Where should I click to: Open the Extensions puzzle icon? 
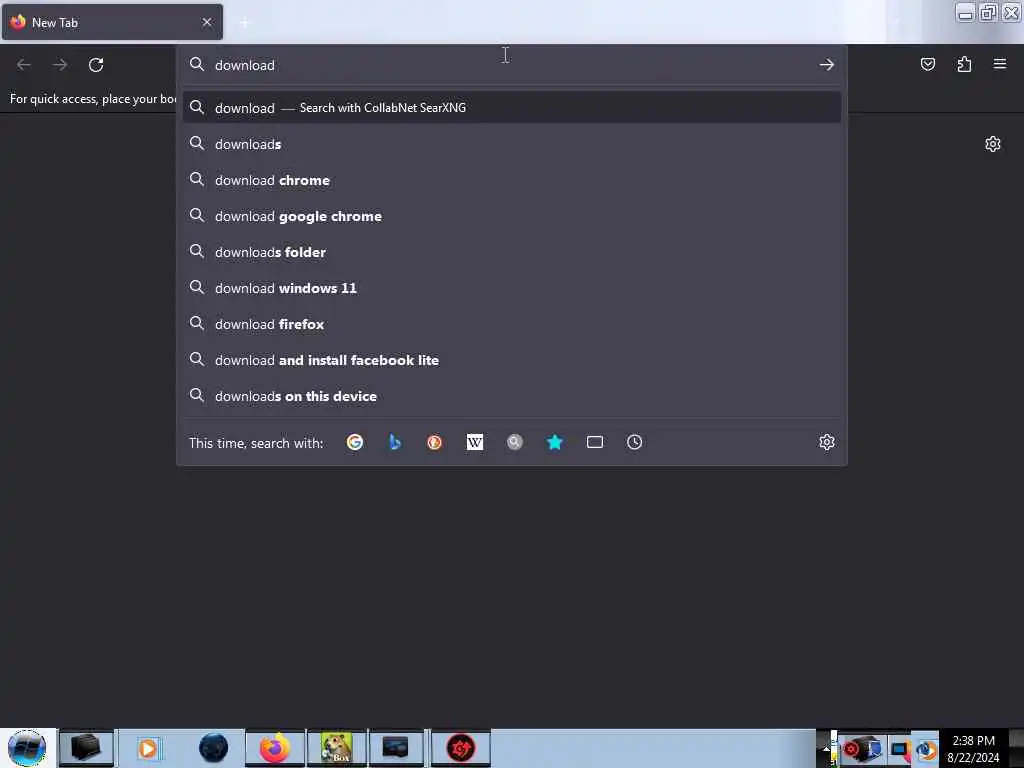click(x=964, y=64)
